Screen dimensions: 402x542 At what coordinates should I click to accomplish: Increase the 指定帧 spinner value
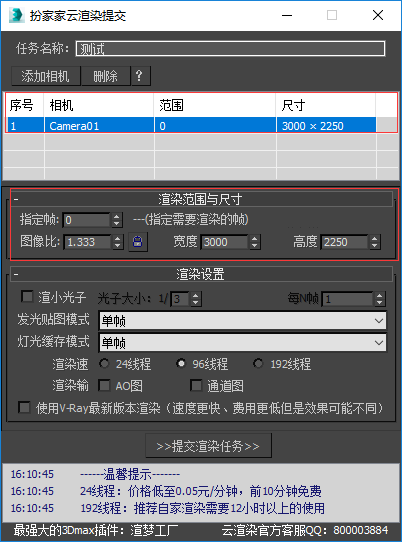tap(117, 217)
